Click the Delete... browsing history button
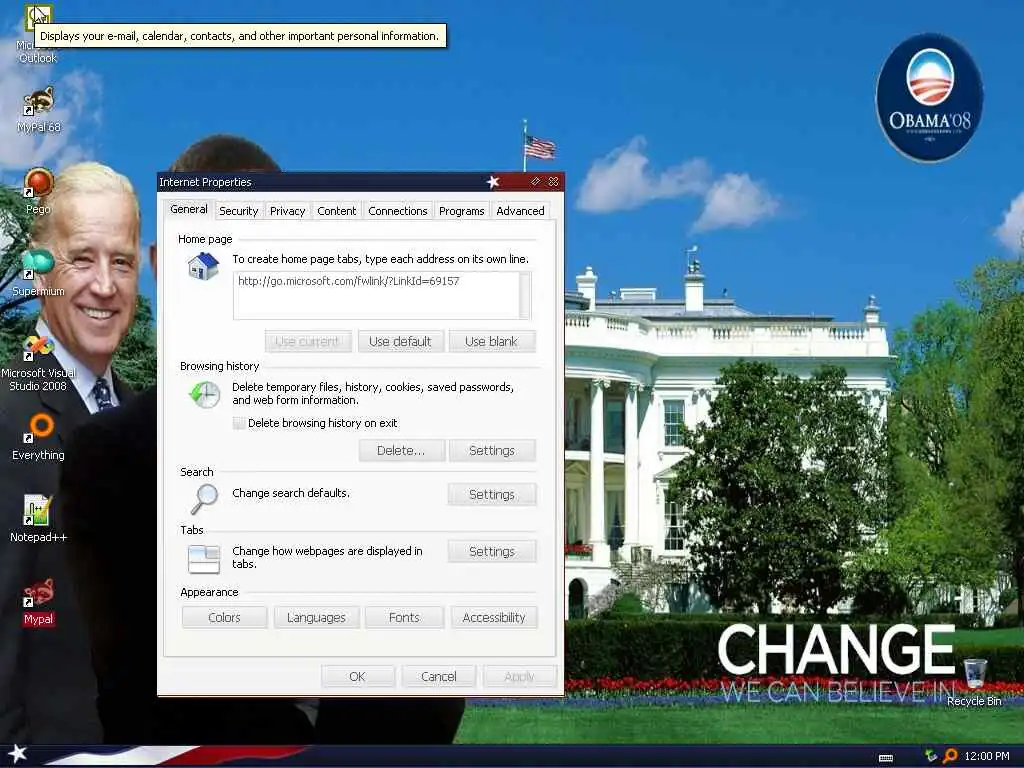The image size is (1024, 768). (x=401, y=451)
